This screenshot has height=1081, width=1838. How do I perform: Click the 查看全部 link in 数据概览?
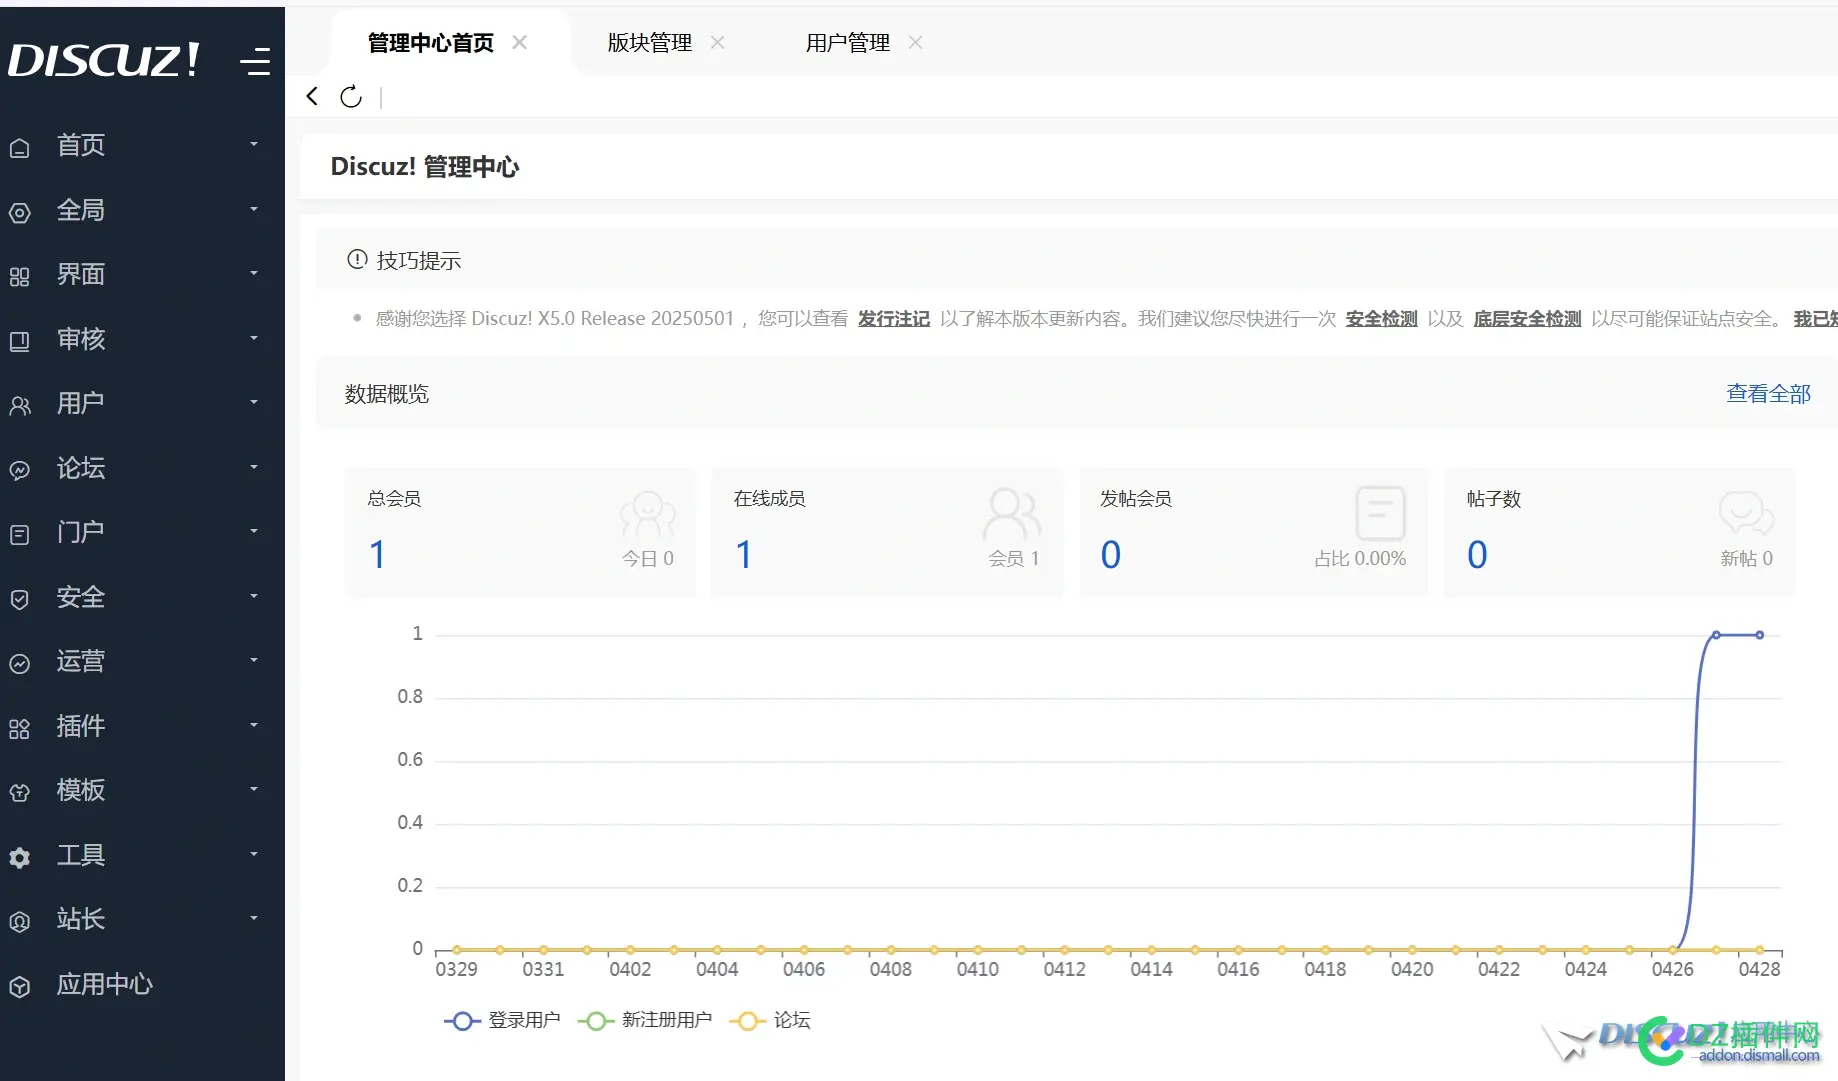(x=1767, y=393)
